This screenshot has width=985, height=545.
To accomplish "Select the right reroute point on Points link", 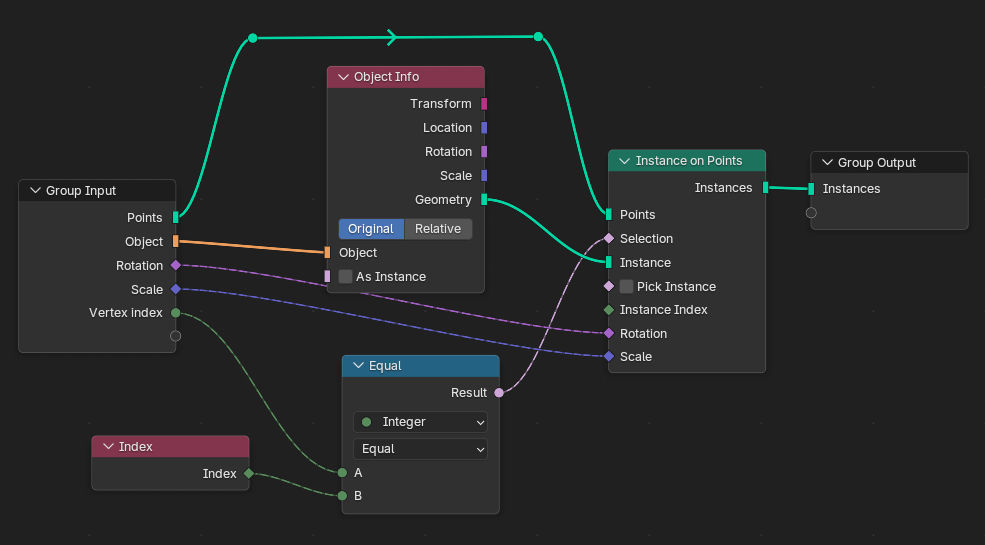I will [538, 37].
